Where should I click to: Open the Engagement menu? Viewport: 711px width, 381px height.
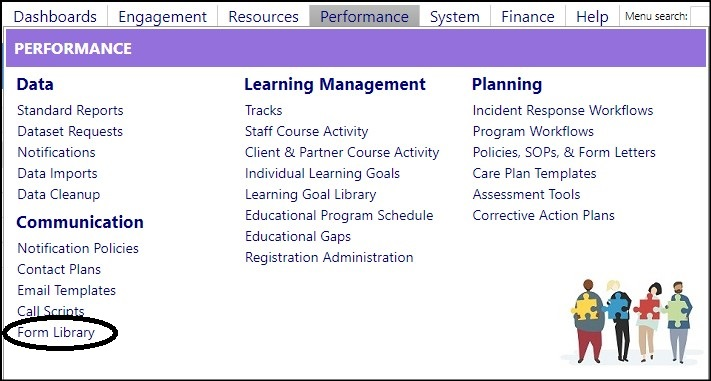pyautogui.click(x=162, y=17)
